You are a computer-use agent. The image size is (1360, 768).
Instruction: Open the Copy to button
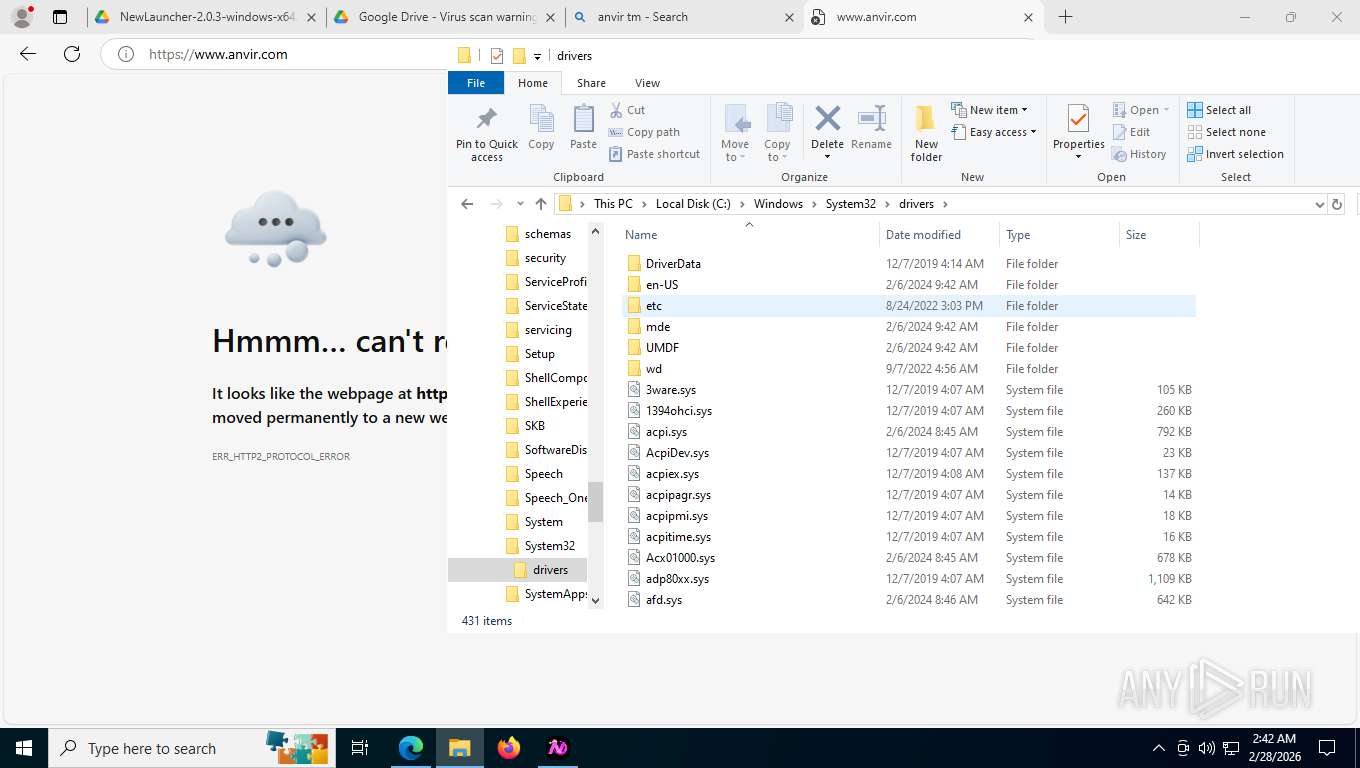tap(777, 133)
